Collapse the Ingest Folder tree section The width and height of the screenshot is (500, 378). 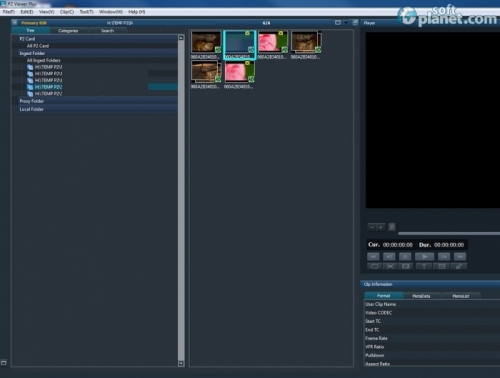15,53
